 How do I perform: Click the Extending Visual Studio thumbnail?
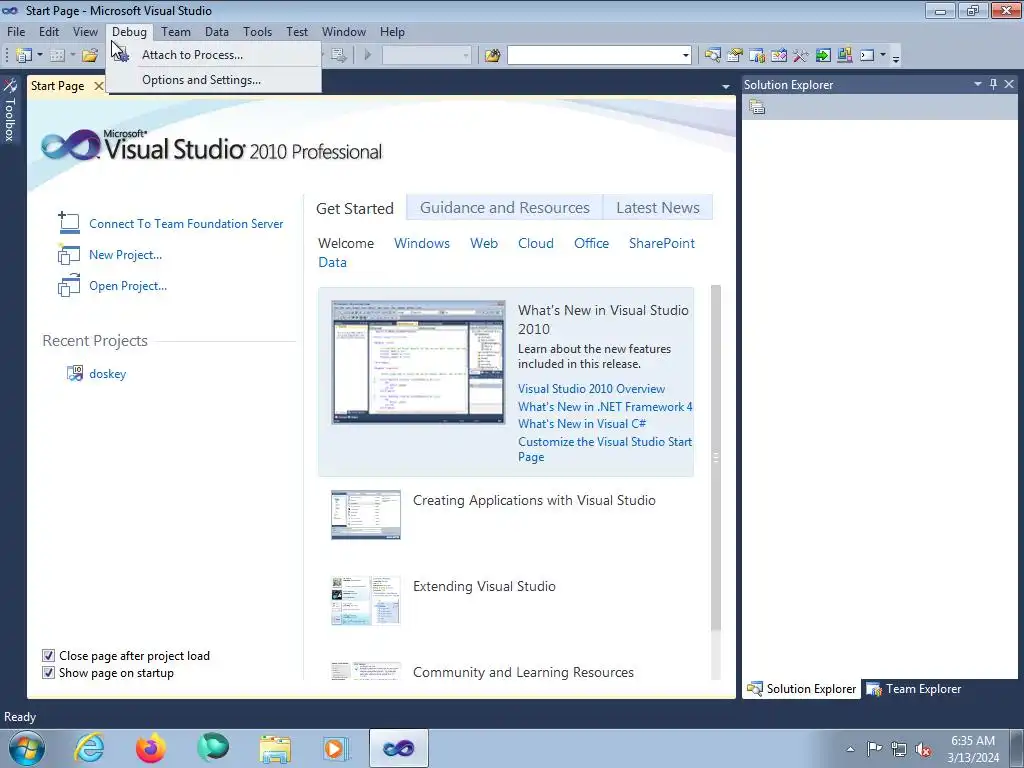pyautogui.click(x=366, y=600)
